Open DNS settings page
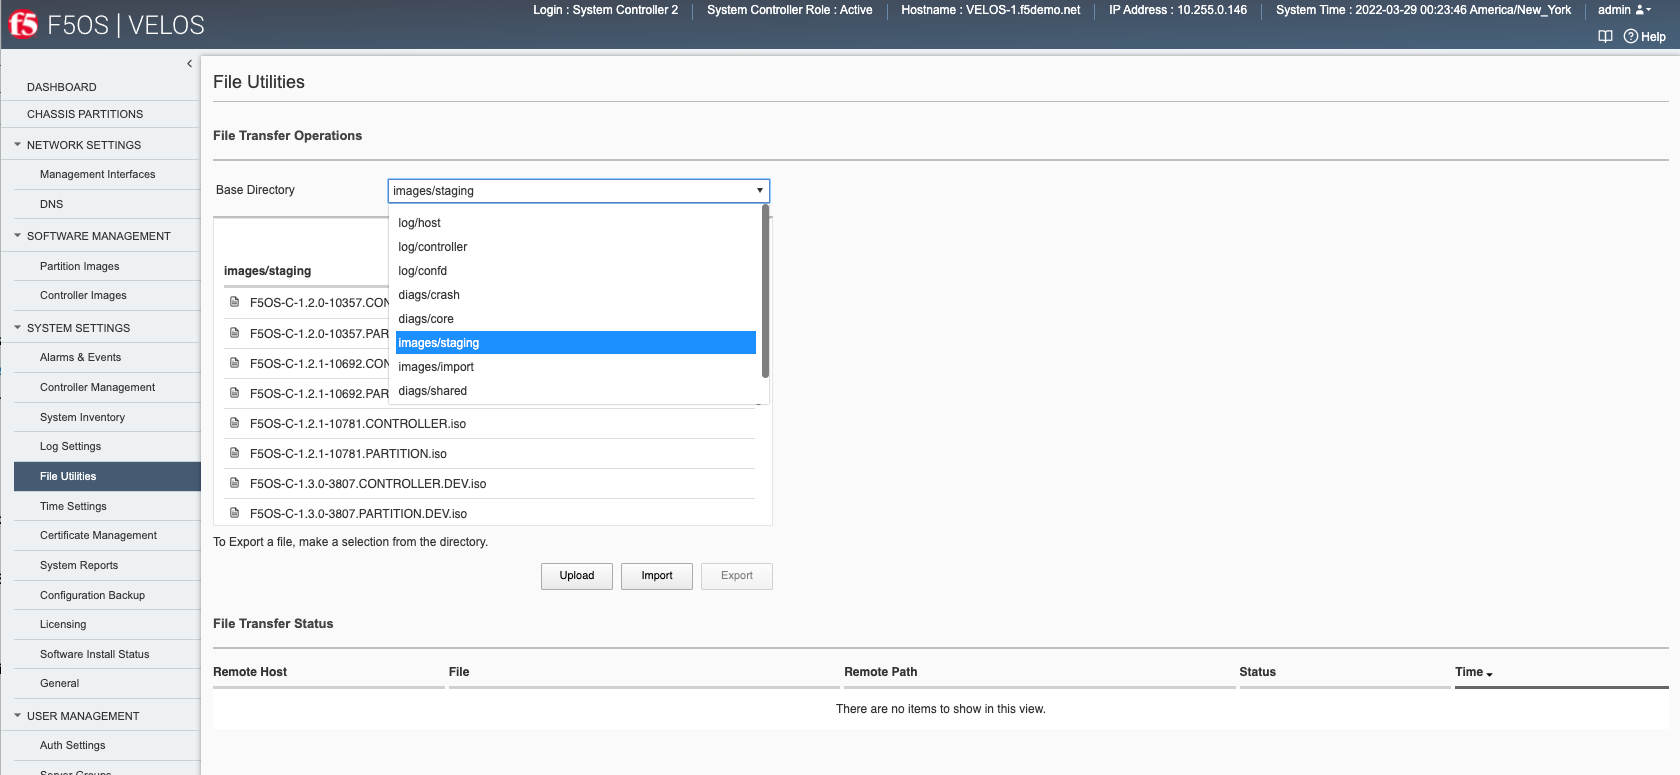 click(x=52, y=204)
